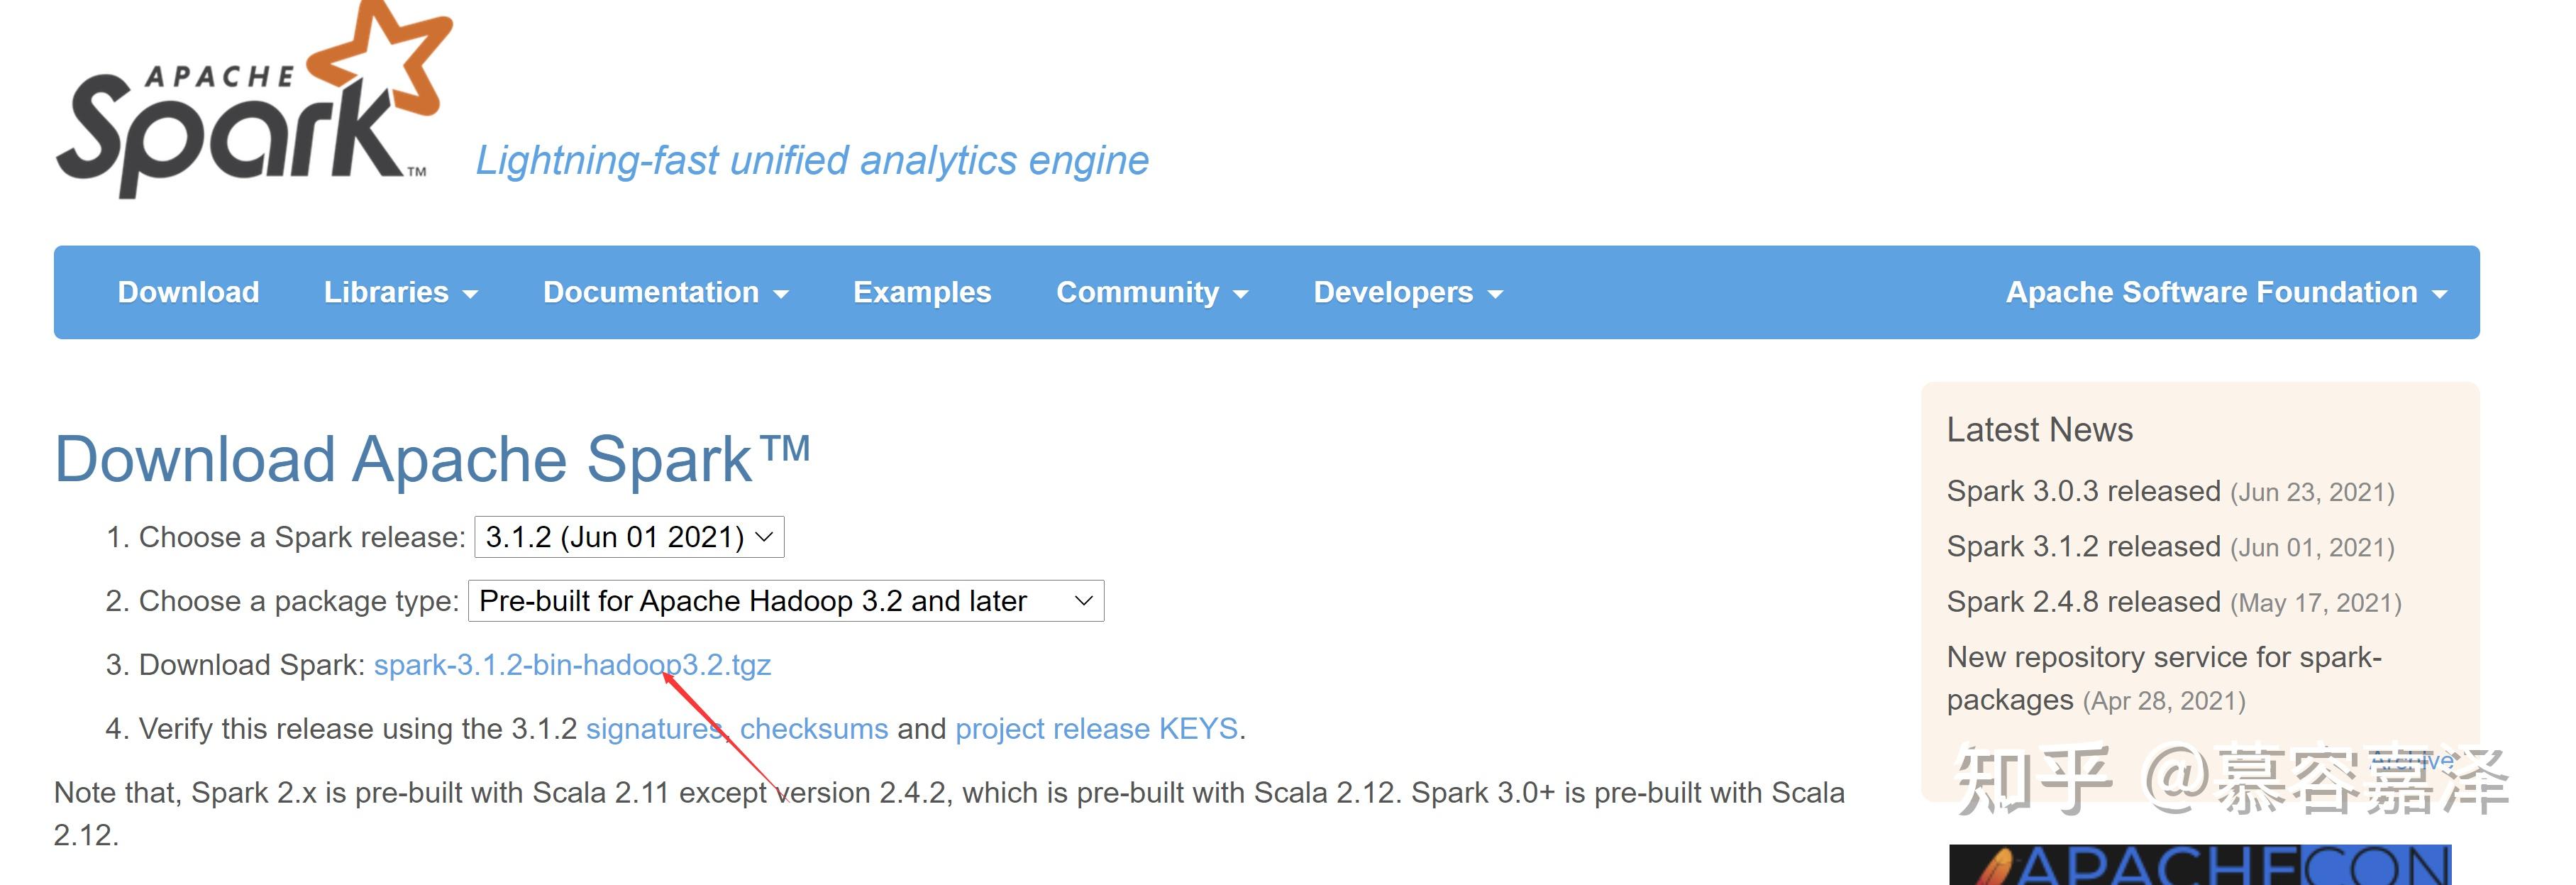
Task: Expand the Community dropdown menu
Action: [1151, 292]
